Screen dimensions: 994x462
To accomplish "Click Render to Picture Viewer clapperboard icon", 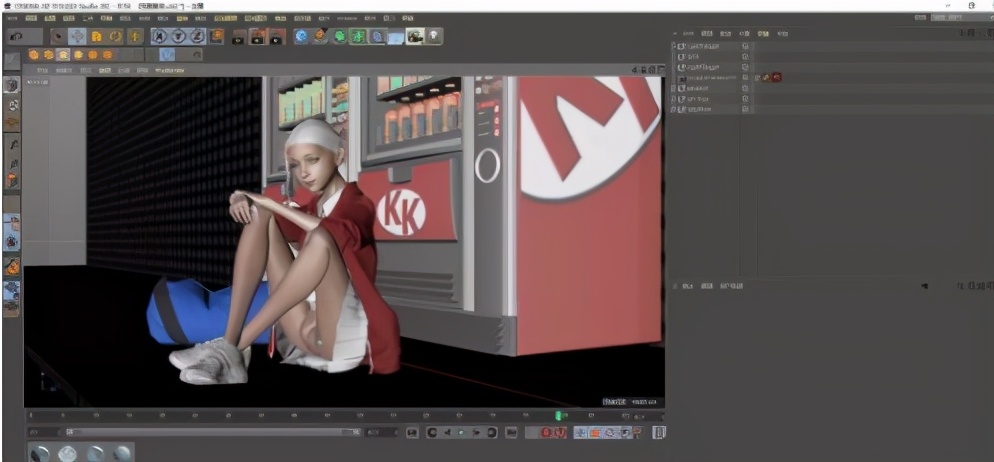I will [x=257, y=37].
